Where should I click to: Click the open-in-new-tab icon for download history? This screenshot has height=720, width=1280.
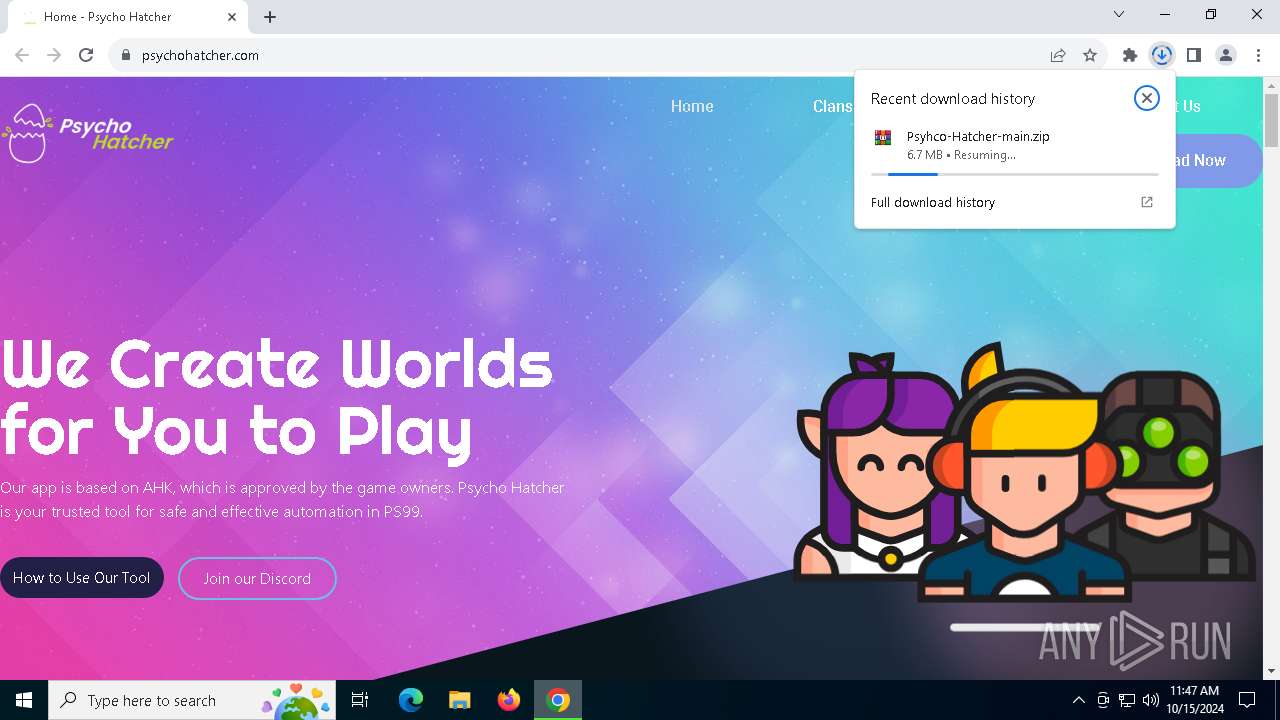point(1147,202)
